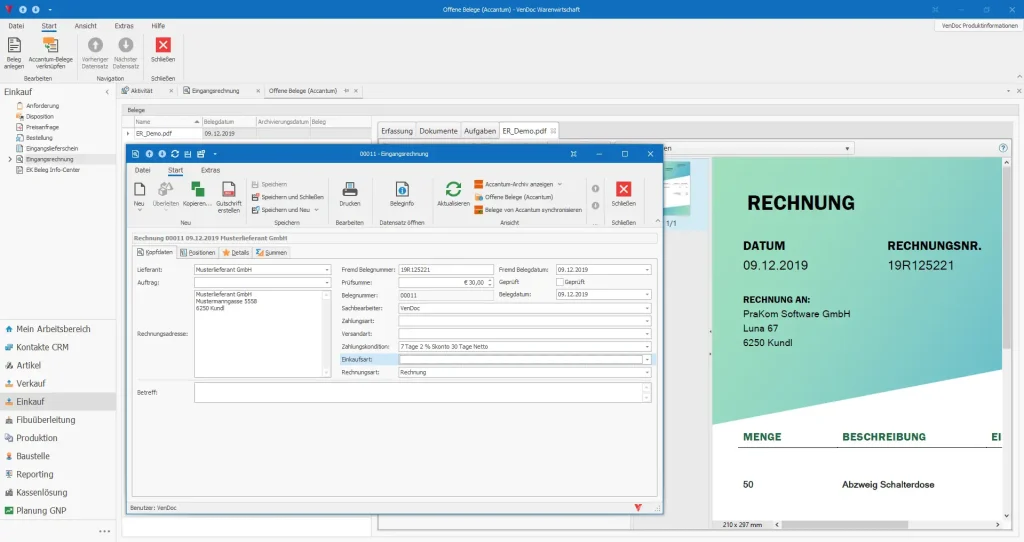Open the Einkaufsart dropdown arrow
Screen dimensions: 1024x542
[x=647, y=360]
